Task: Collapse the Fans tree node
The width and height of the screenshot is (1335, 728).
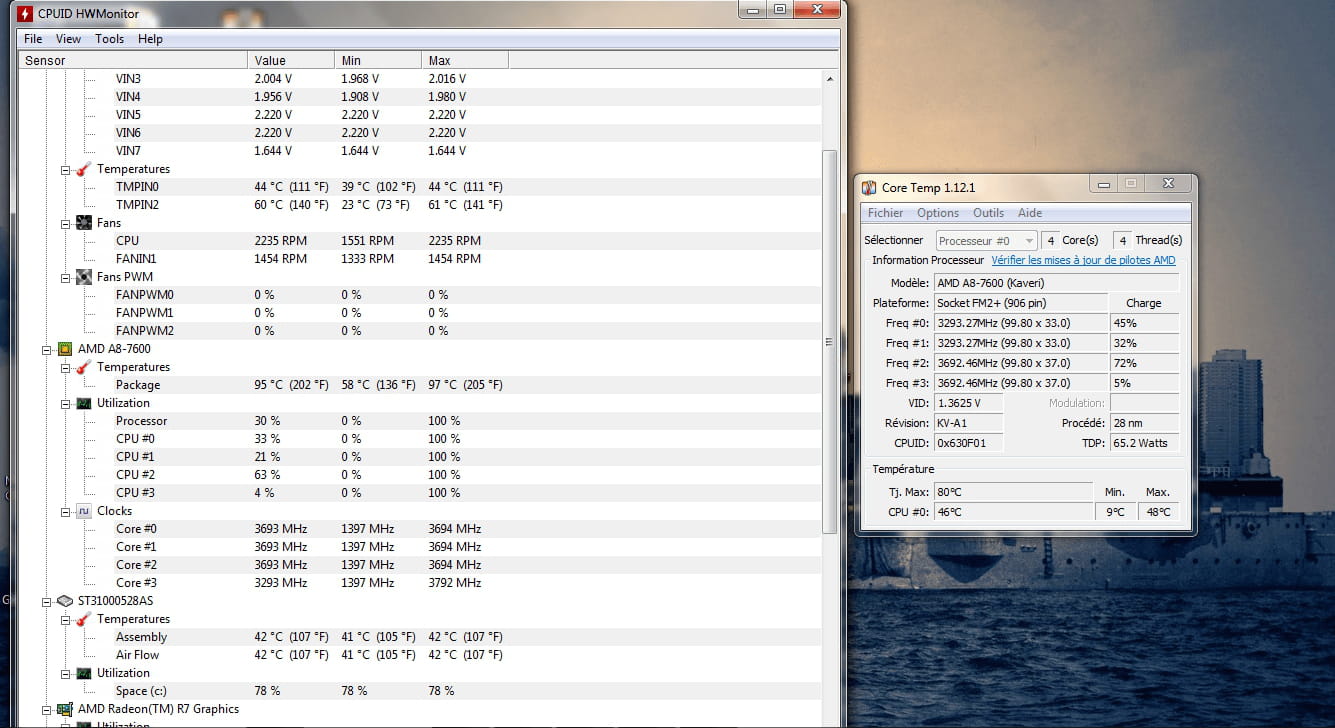Action: coord(66,223)
